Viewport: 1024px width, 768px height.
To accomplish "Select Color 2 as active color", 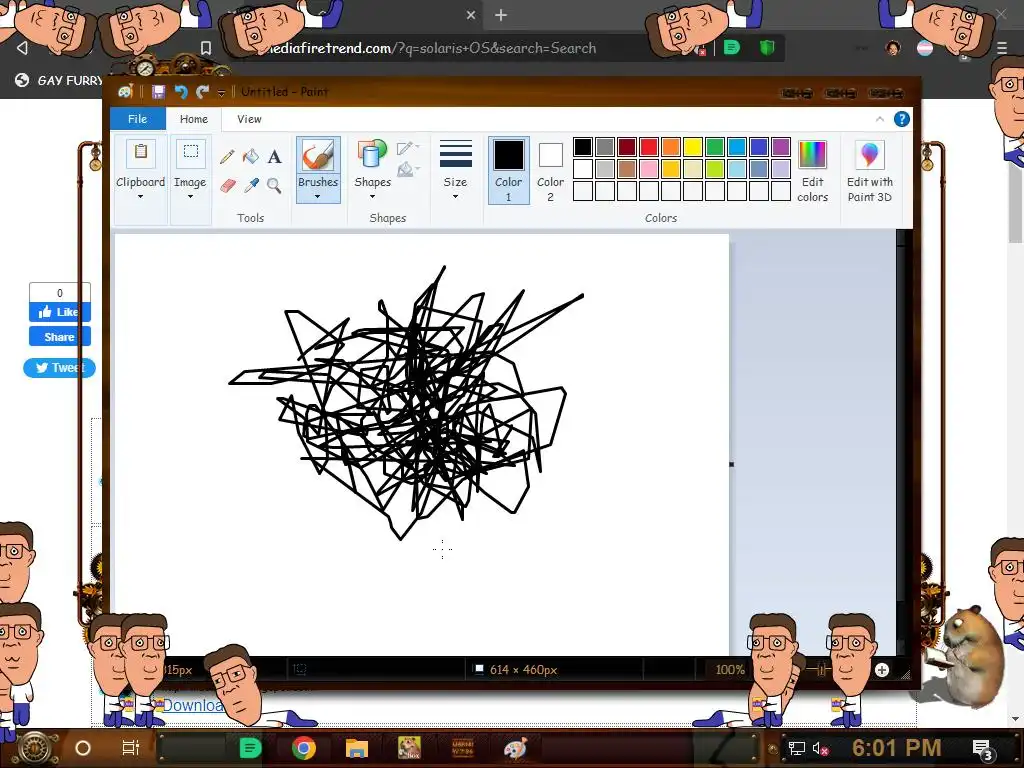I will coord(550,171).
